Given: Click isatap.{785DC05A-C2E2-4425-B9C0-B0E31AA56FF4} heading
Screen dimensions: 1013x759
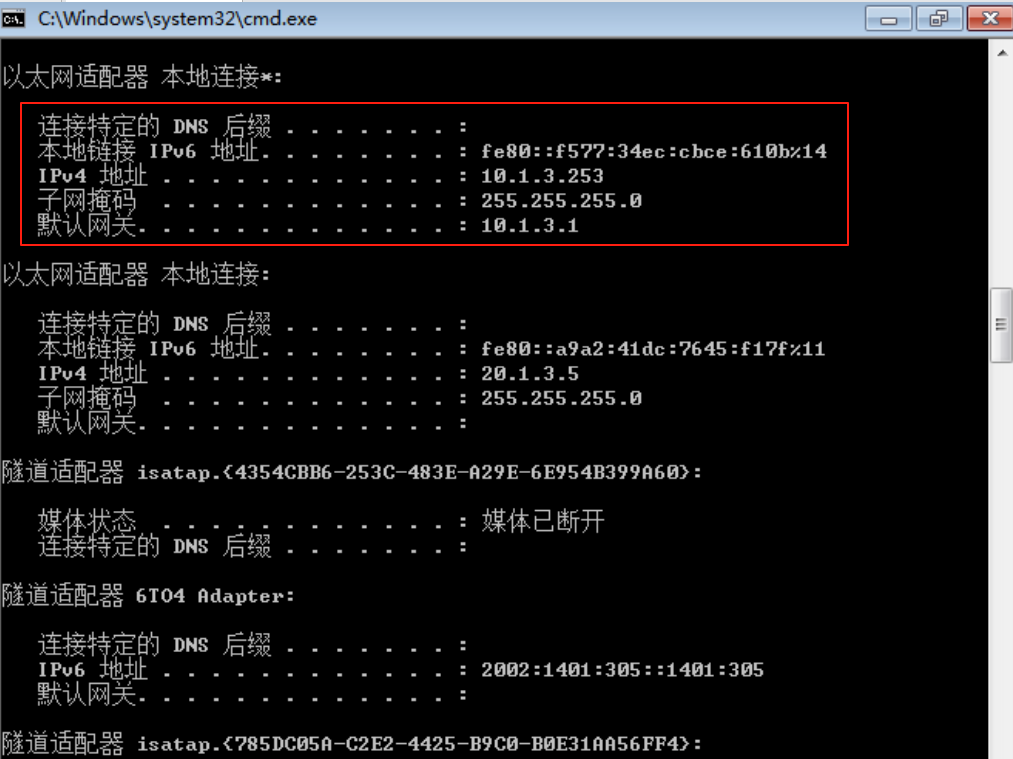Looking at the screenshot, I should pyautogui.click(x=351, y=743).
